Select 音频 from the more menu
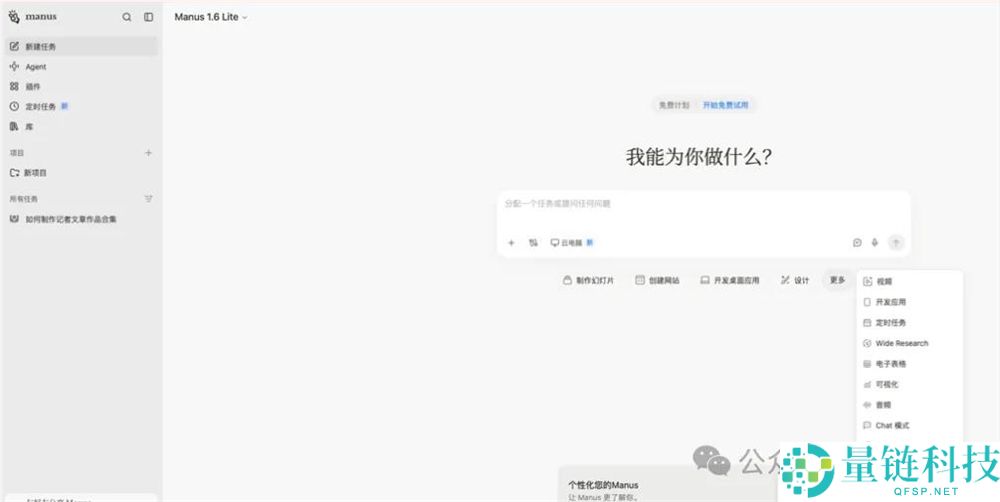This screenshot has width=1000, height=502. tap(910, 405)
